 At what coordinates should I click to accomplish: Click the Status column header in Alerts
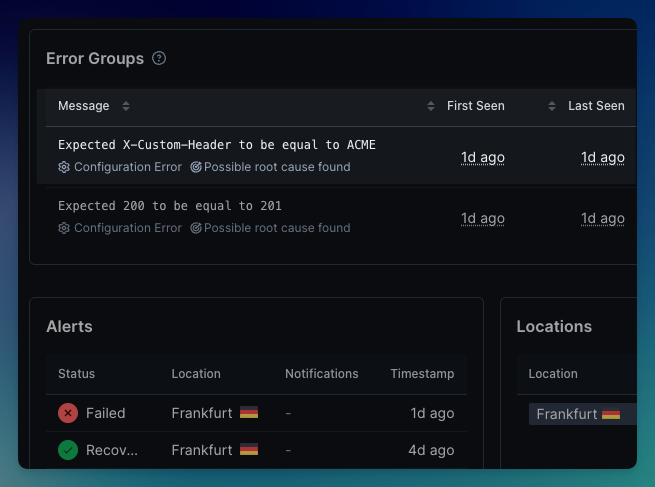[76, 374]
